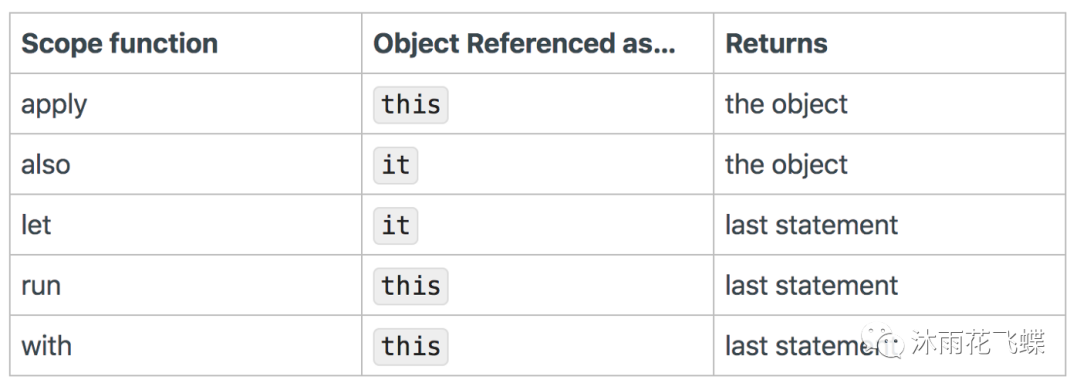Click 'the object' in the apply row
Viewport: 1080px width, 390px height.
pos(786,105)
